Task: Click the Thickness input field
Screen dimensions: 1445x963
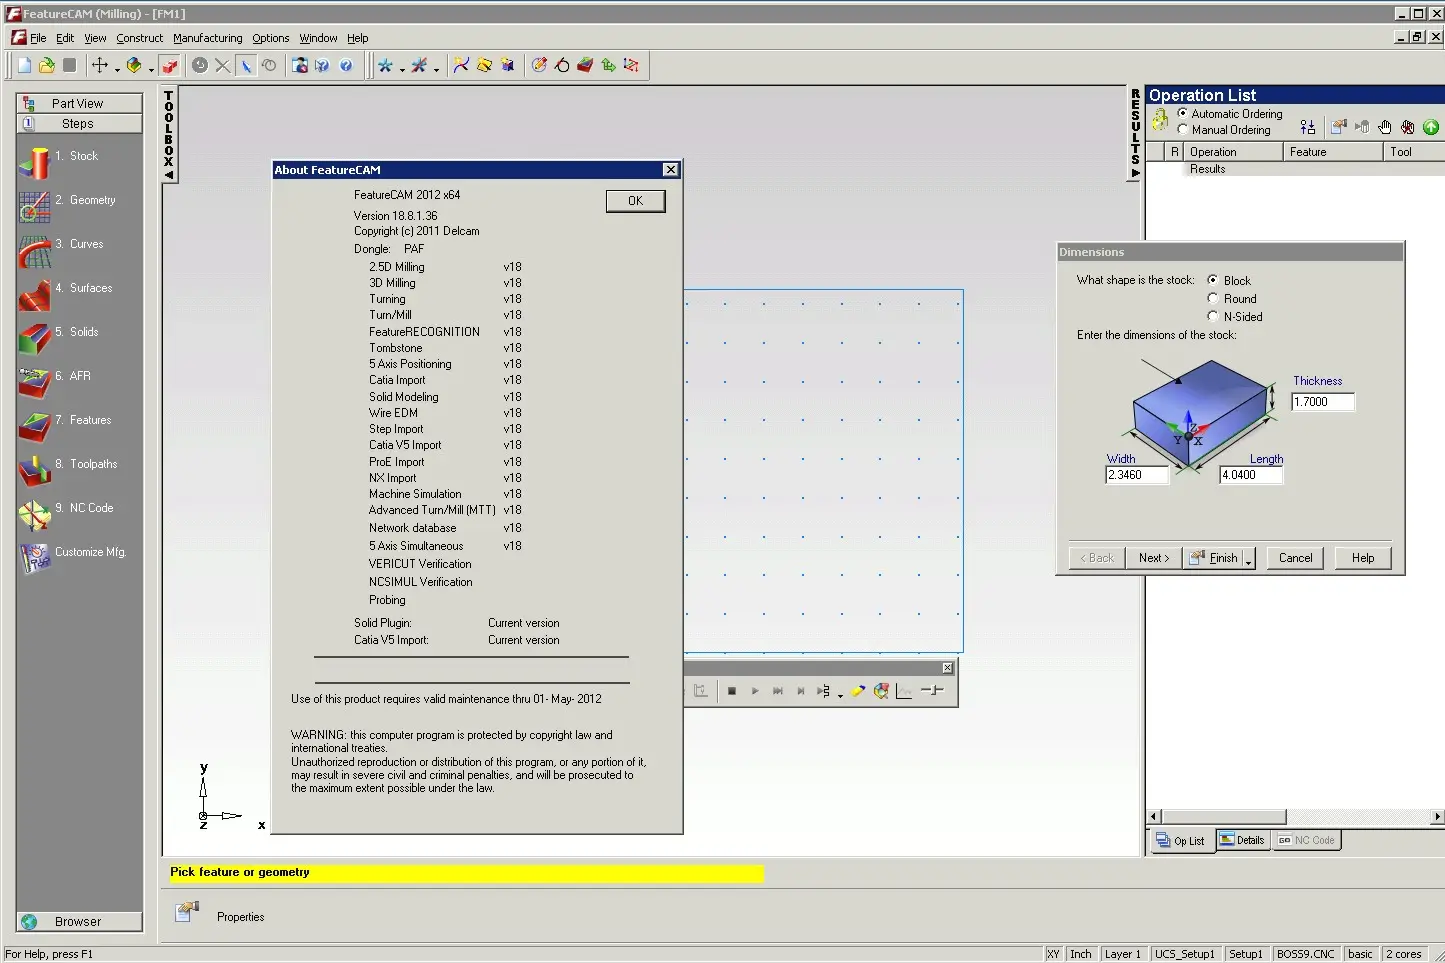Action: (1323, 402)
